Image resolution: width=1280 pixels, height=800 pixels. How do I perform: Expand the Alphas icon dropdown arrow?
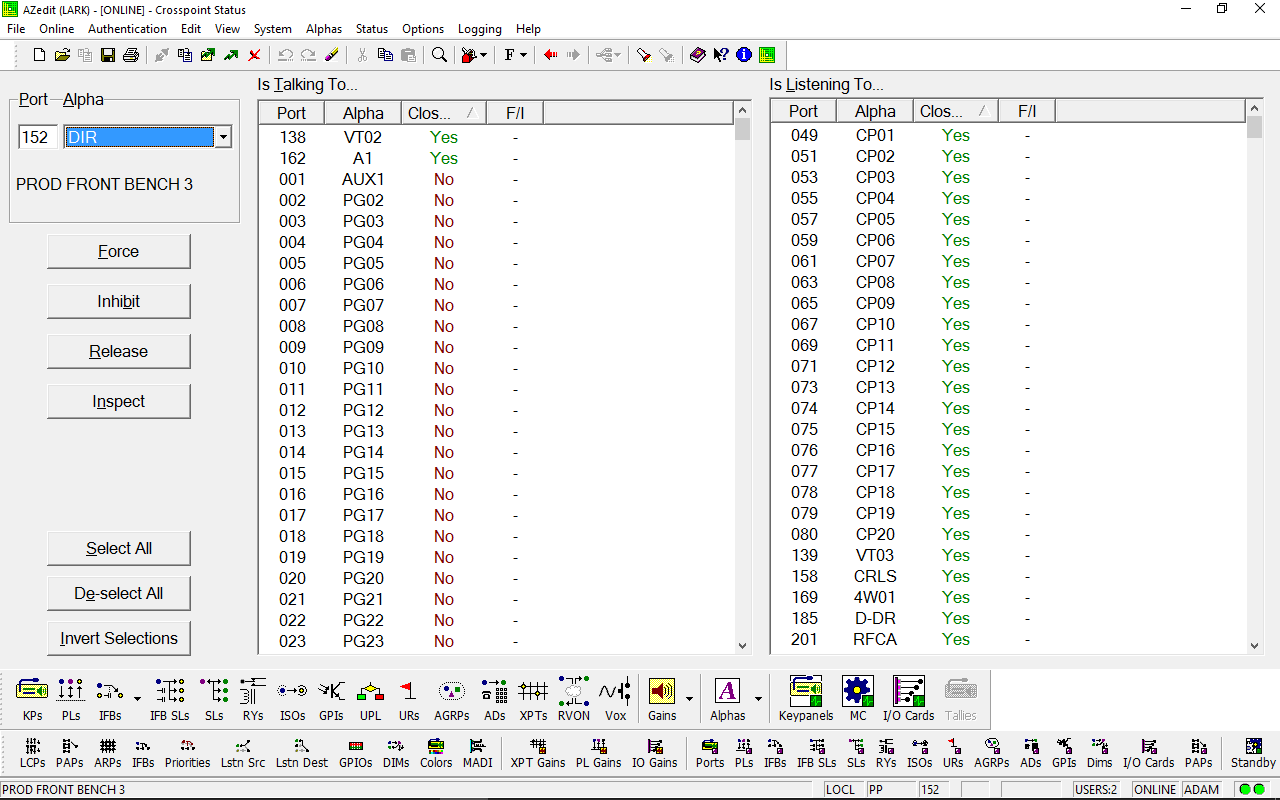pos(758,699)
